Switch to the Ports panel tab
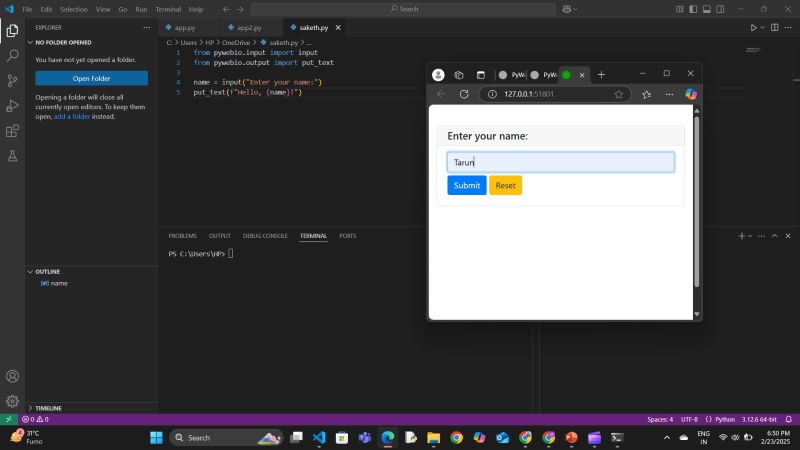 tap(347, 236)
